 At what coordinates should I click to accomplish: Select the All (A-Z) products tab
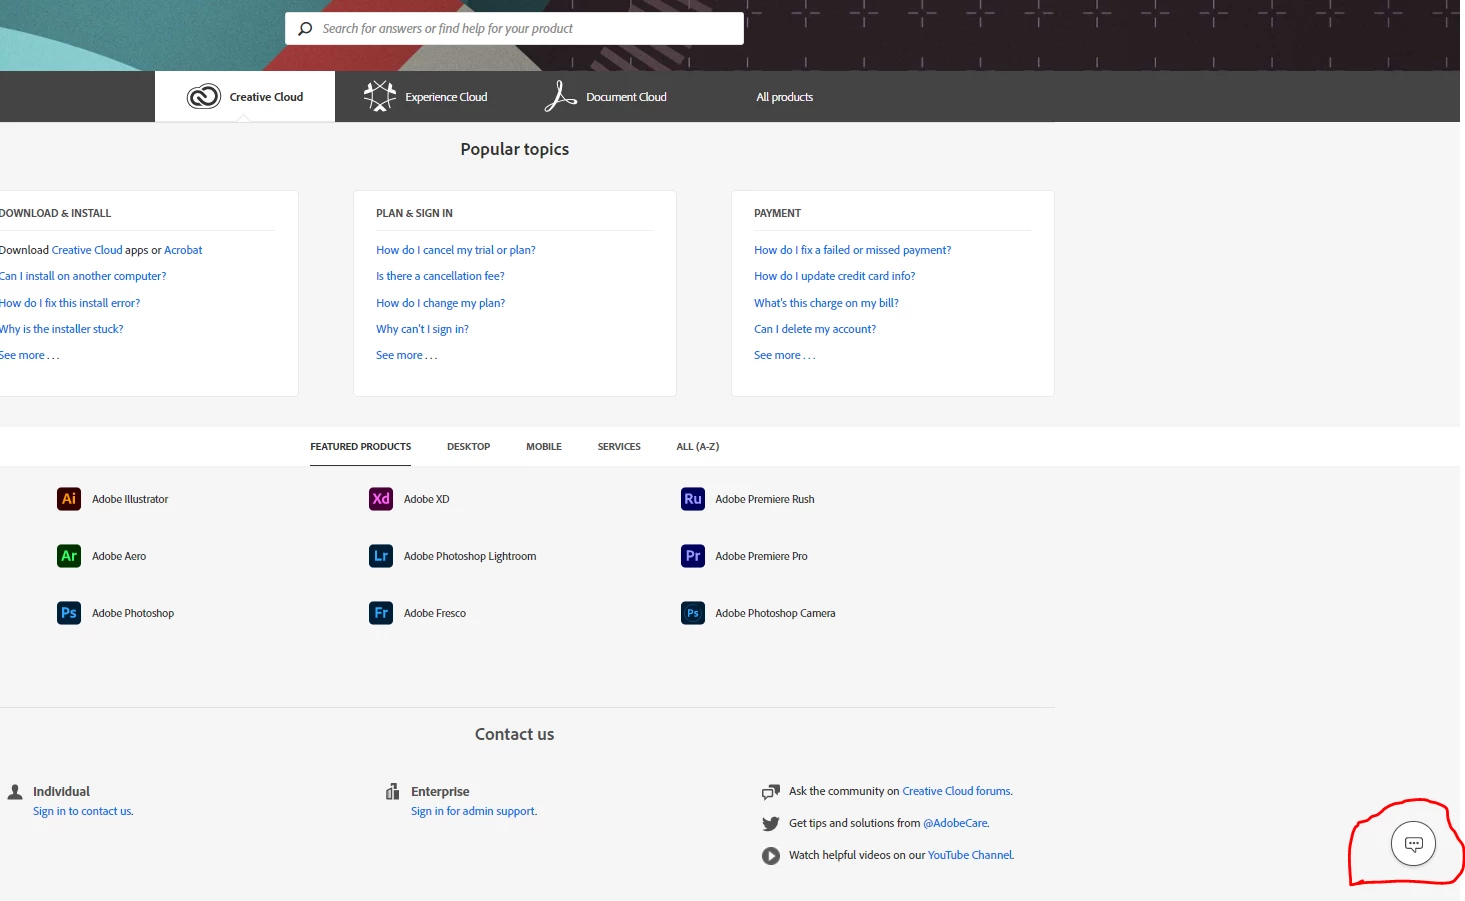tap(698, 447)
